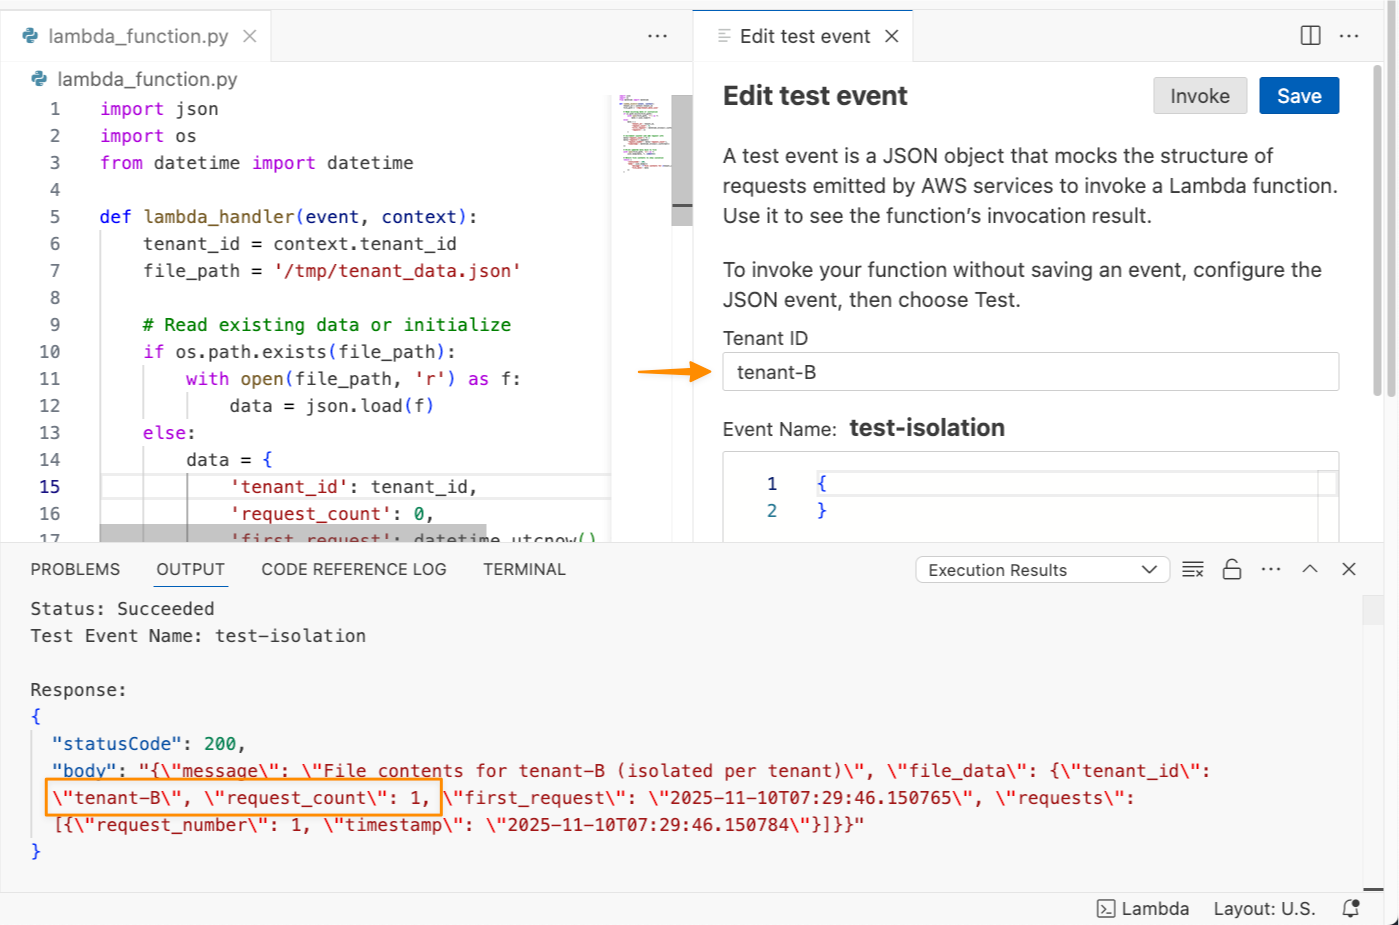
Task: Maximize the panel with the up chevron
Action: pyautogui.click(x=1310, y=569)
